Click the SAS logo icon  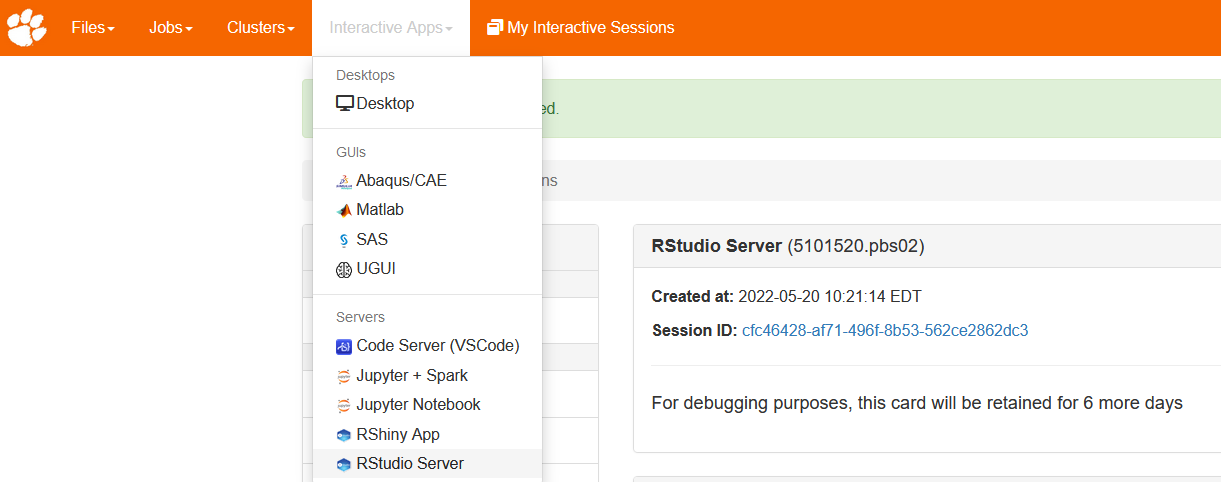[x=344, y=240]
